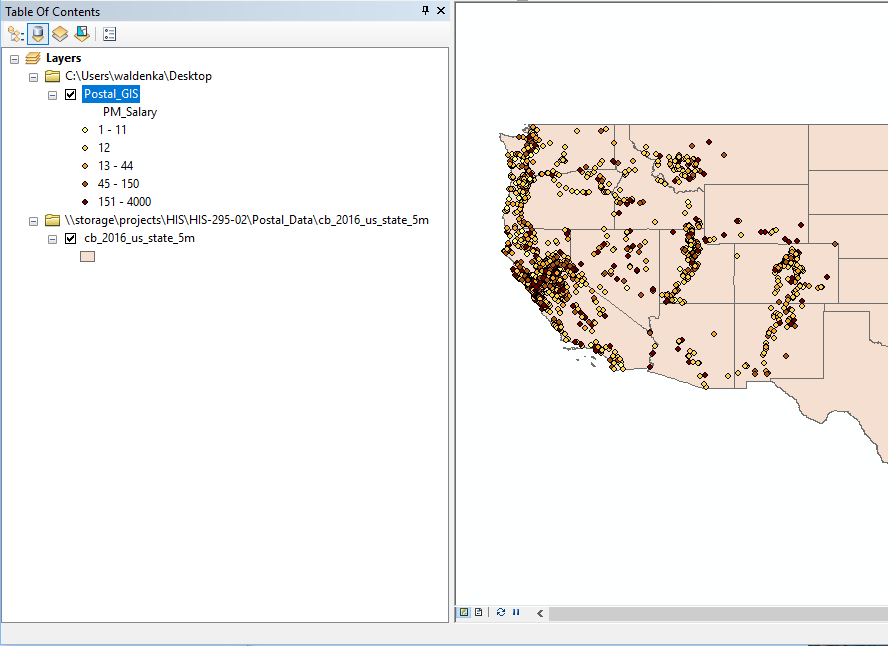This screenshot has width=888, height=646.
Task: Switch to List By Selection view
Action: tap(81, 34)
